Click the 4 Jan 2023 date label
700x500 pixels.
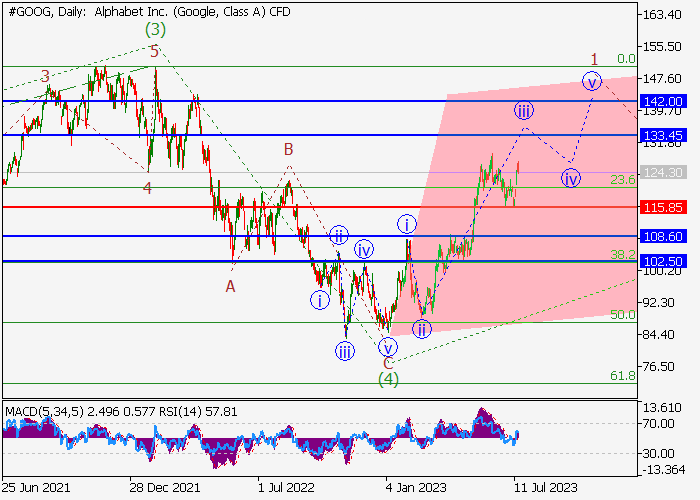(416, 487)
